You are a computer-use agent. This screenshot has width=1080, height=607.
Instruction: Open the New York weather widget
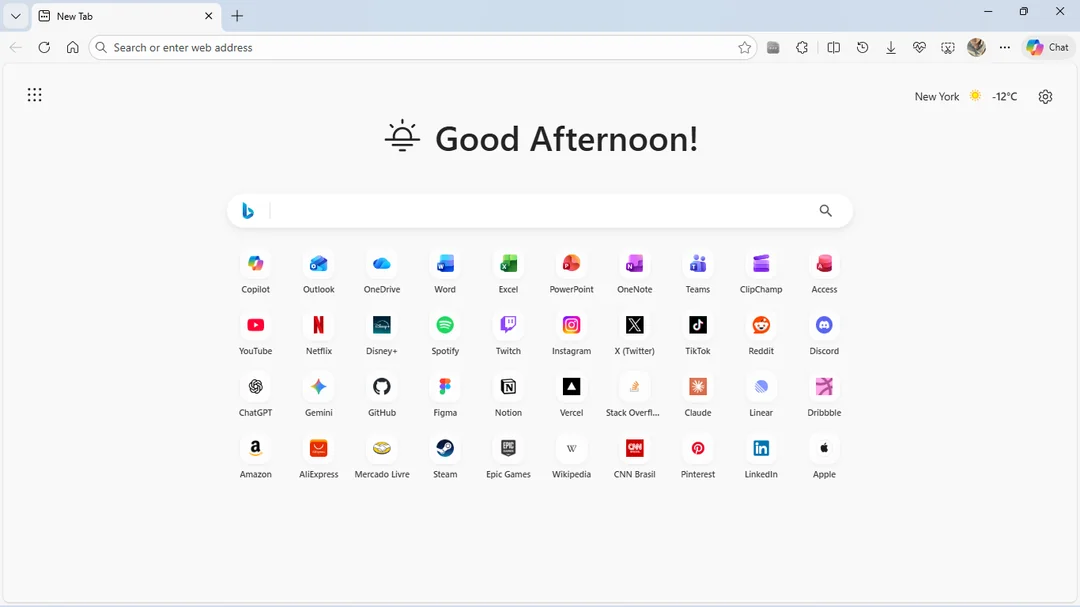966,96
